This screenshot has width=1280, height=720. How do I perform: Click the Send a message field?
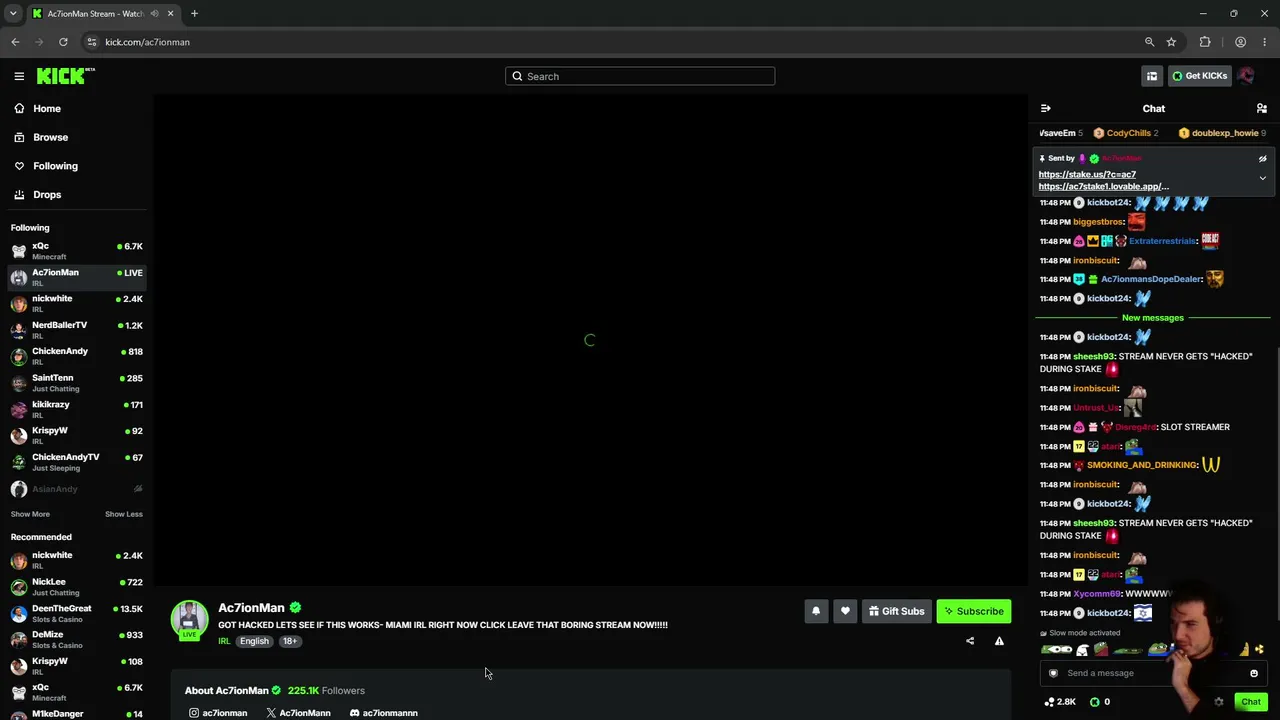(1152, 673)
